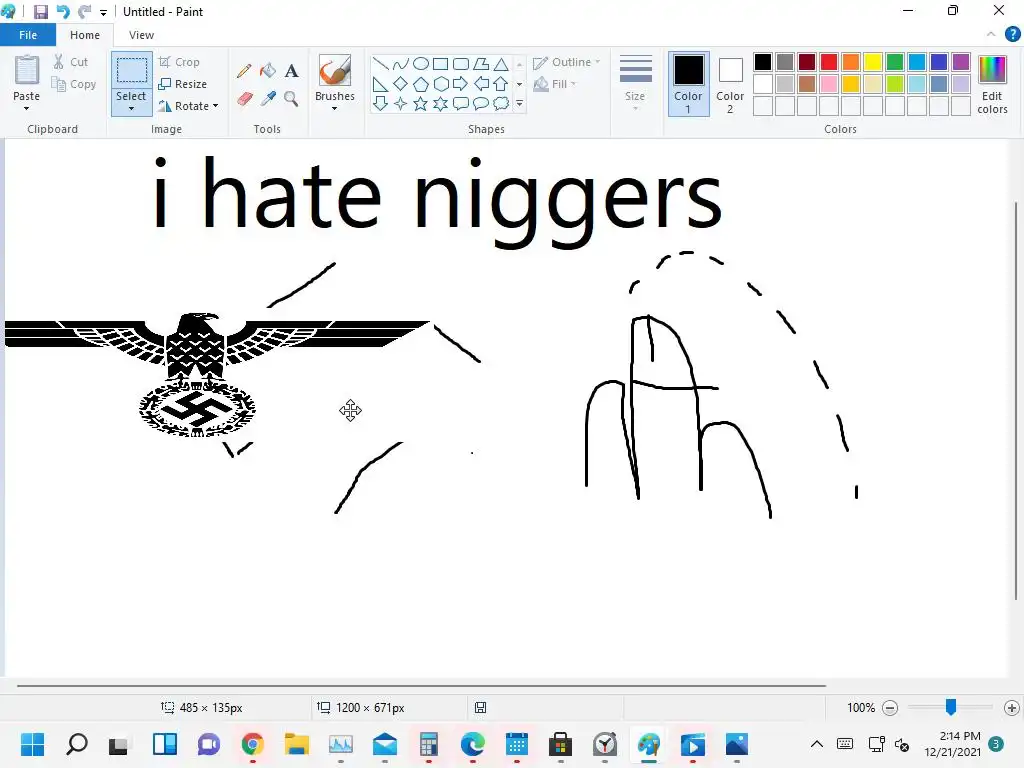Select the Eraser tool

tap(244, 99)
